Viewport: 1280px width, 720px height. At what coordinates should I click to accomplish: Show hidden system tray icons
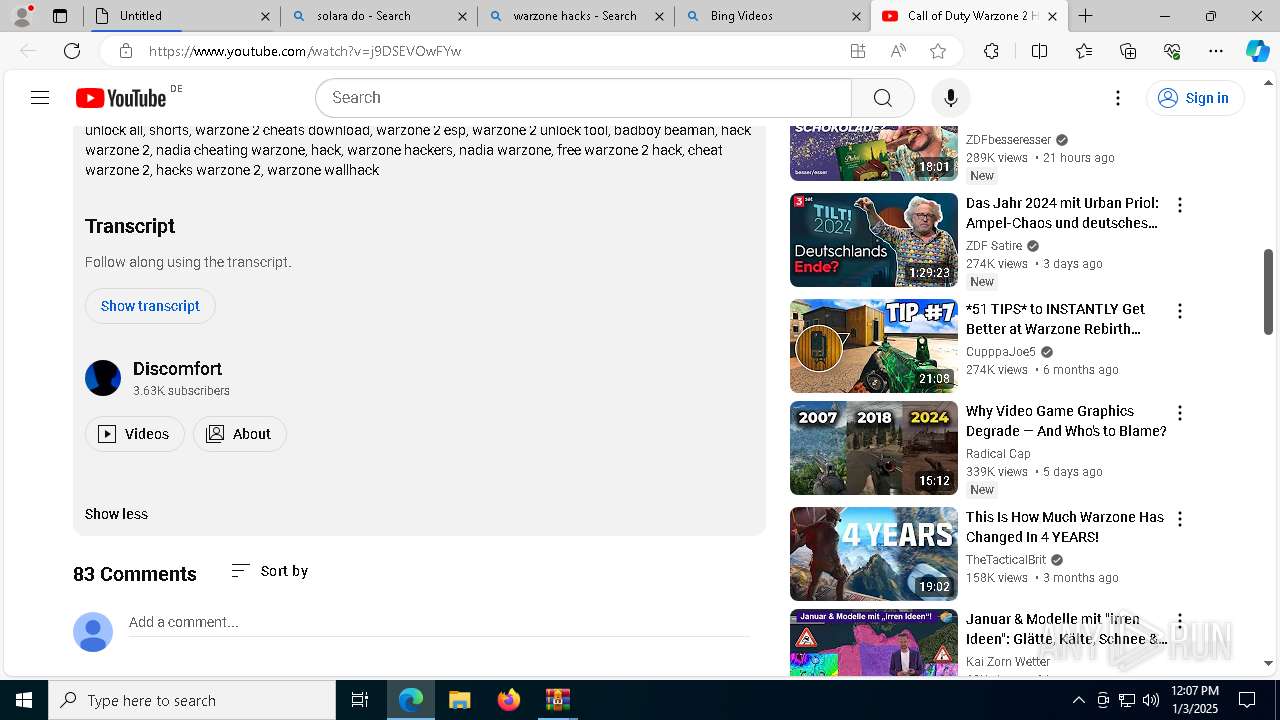(1079, 700)
